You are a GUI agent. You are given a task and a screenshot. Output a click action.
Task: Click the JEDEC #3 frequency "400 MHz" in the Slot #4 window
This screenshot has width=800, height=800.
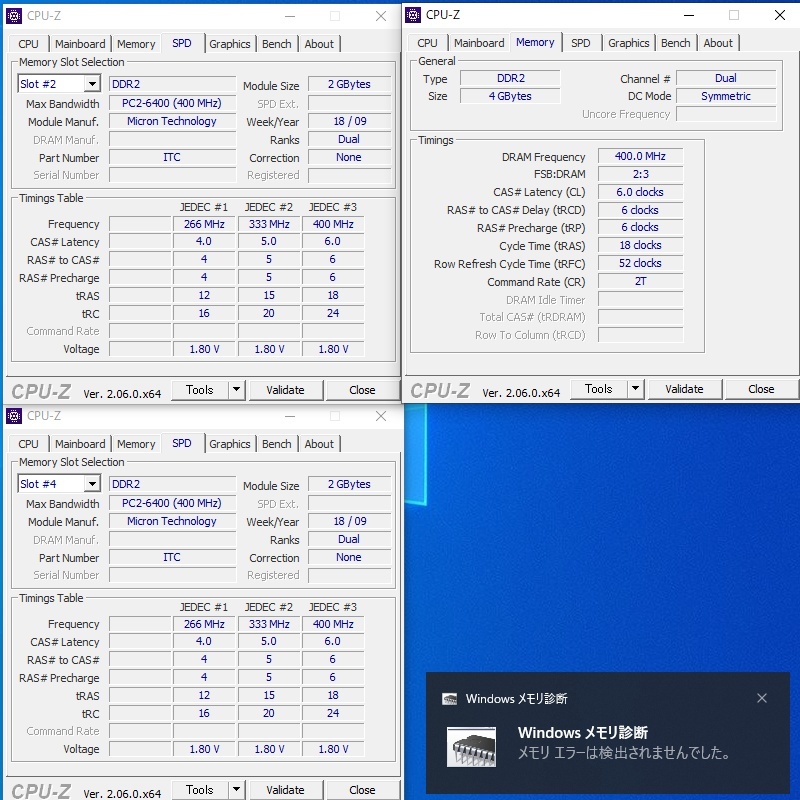(333, 624)
